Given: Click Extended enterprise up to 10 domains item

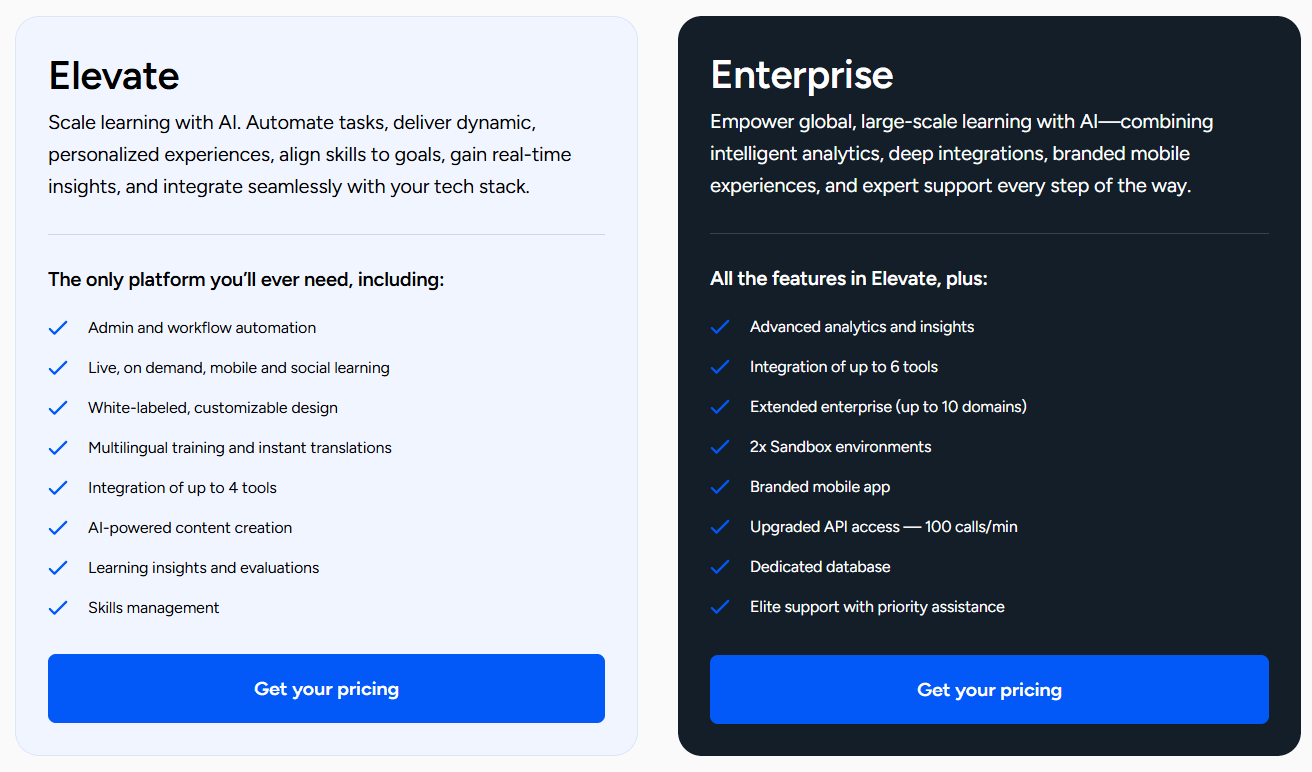Looking at the screenshot, I should click(888, 407).
